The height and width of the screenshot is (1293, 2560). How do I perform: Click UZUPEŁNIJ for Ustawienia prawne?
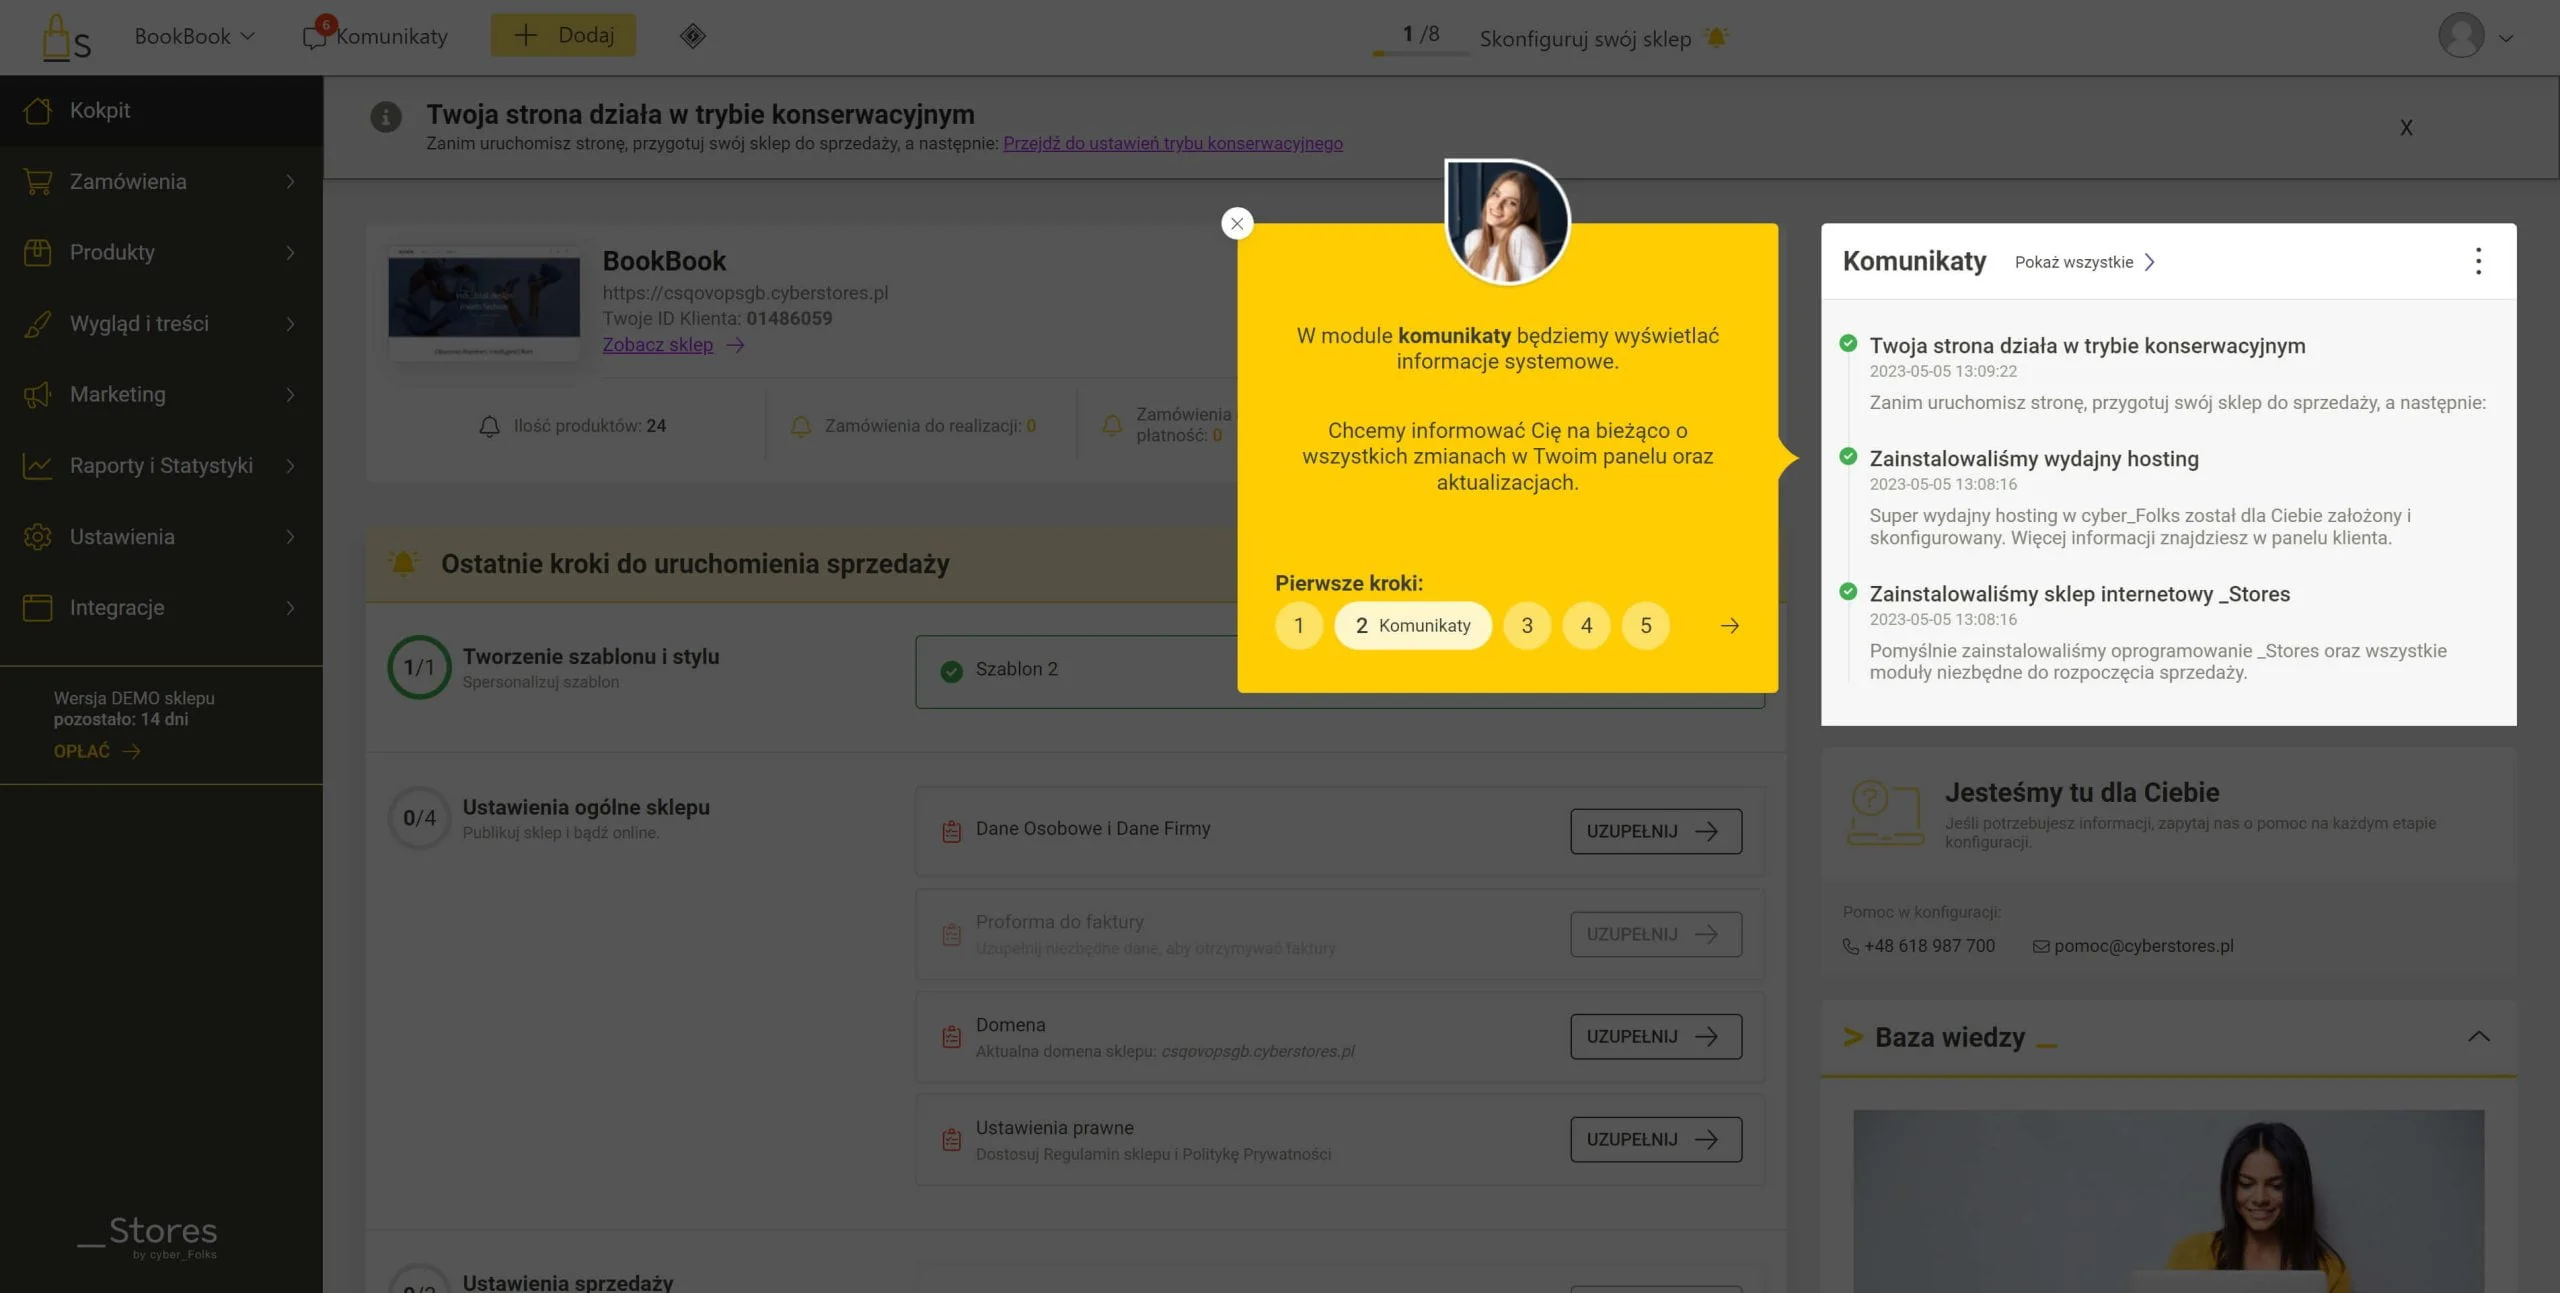point(1656,1139)
